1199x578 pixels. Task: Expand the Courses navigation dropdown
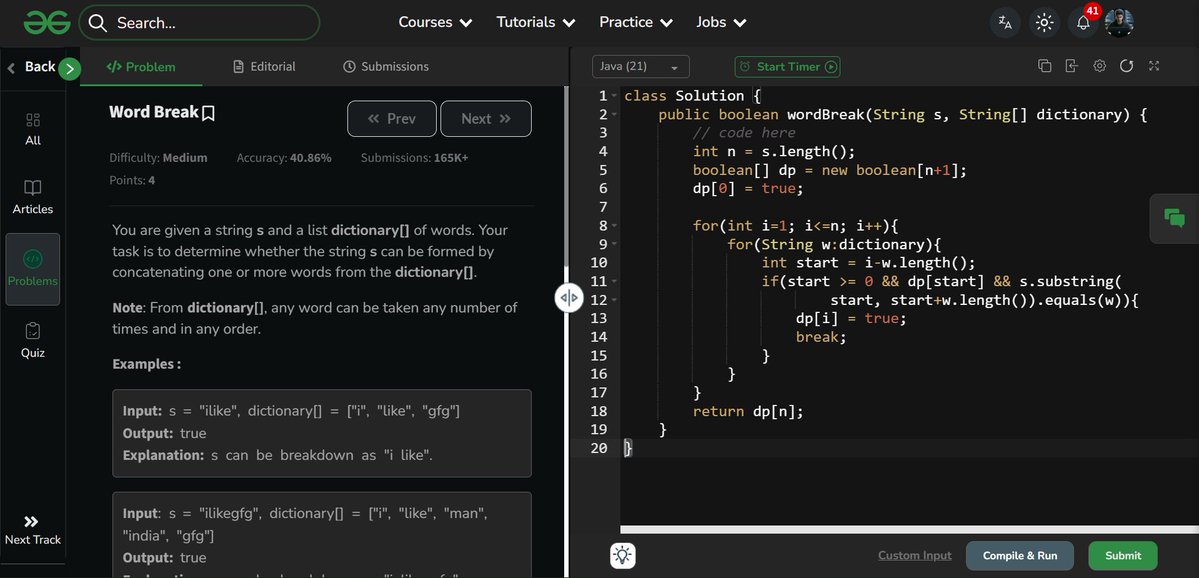[x=434, y=21]
